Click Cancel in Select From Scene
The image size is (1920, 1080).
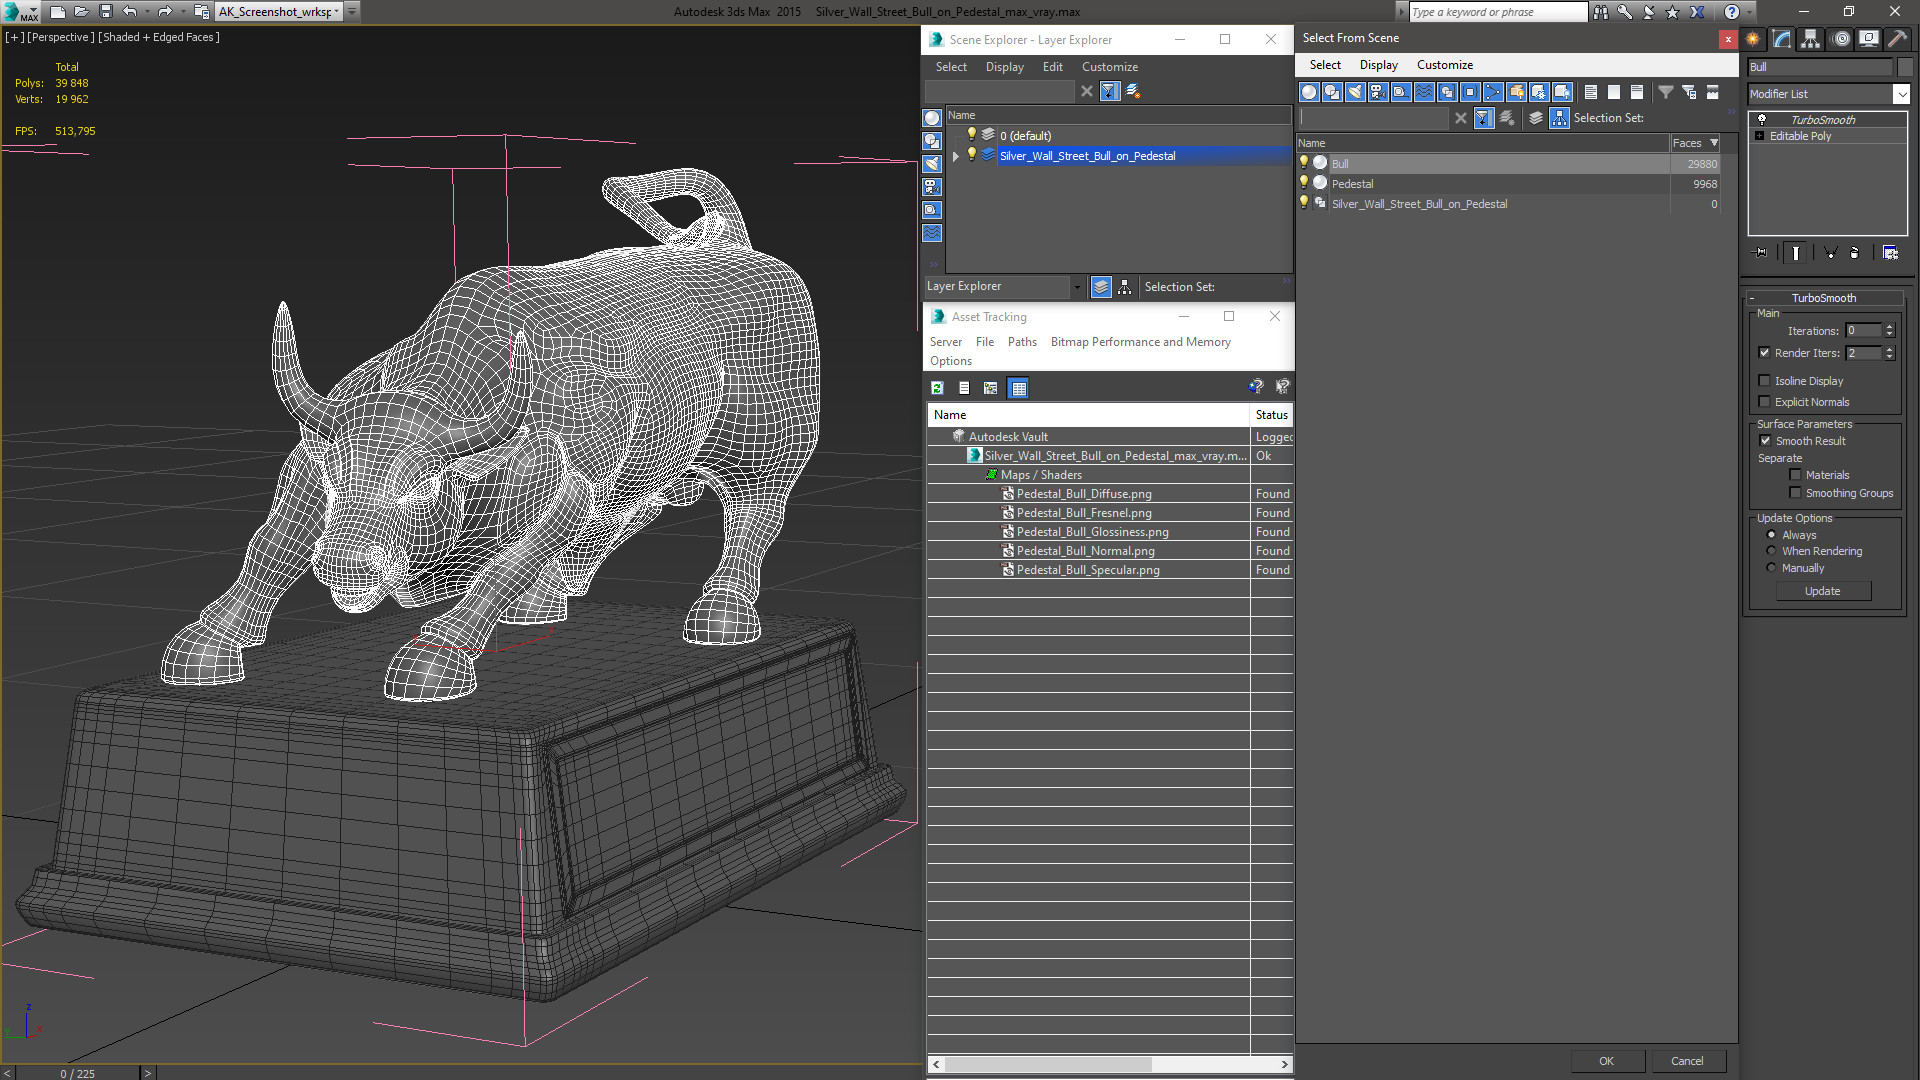coord(1687,1061)
